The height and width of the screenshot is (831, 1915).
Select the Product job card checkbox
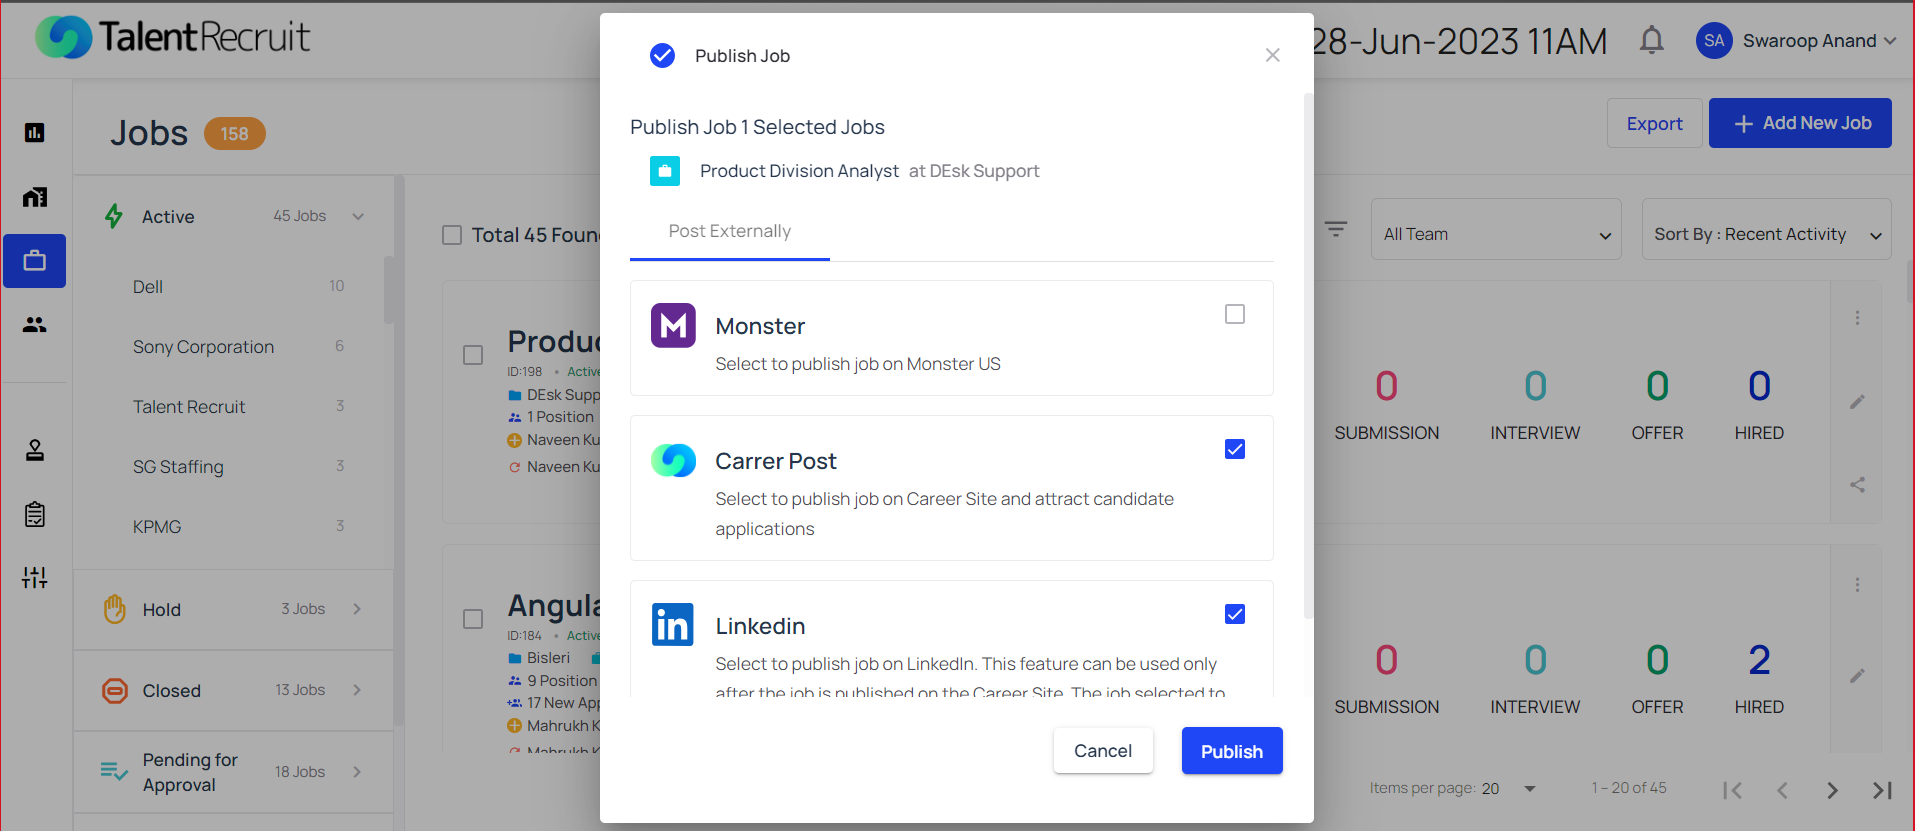pyautogui.click(x=473, y=355)
